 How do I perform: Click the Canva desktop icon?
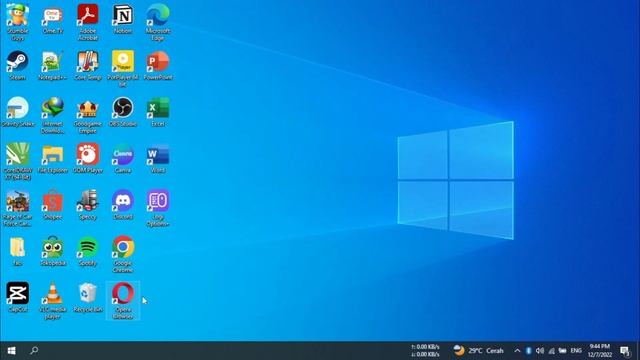123,158
